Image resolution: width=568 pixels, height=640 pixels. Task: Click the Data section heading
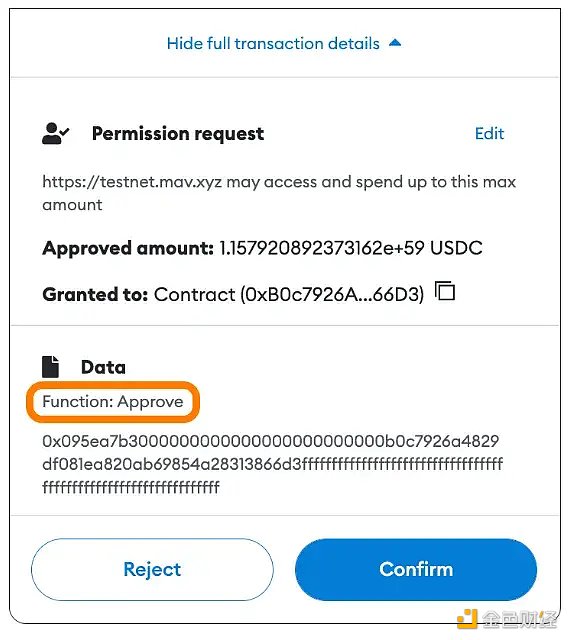[103, 367]
